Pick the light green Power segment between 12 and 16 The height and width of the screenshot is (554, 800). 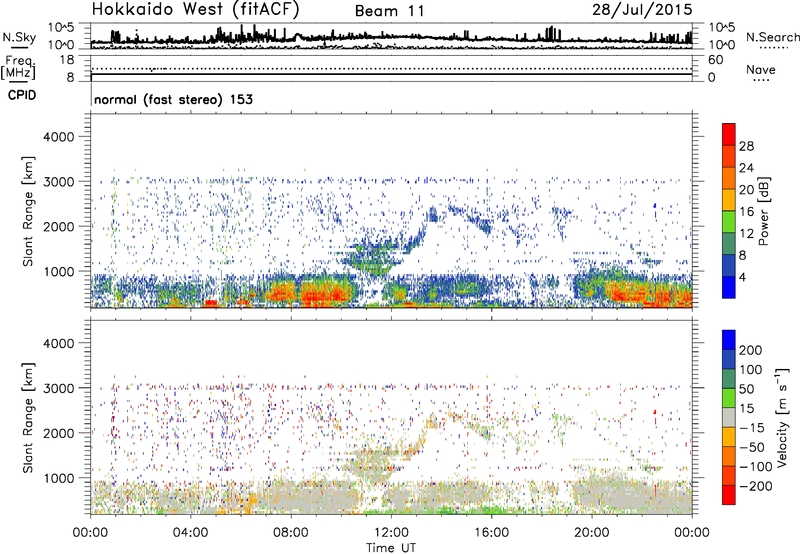[729, 221]
